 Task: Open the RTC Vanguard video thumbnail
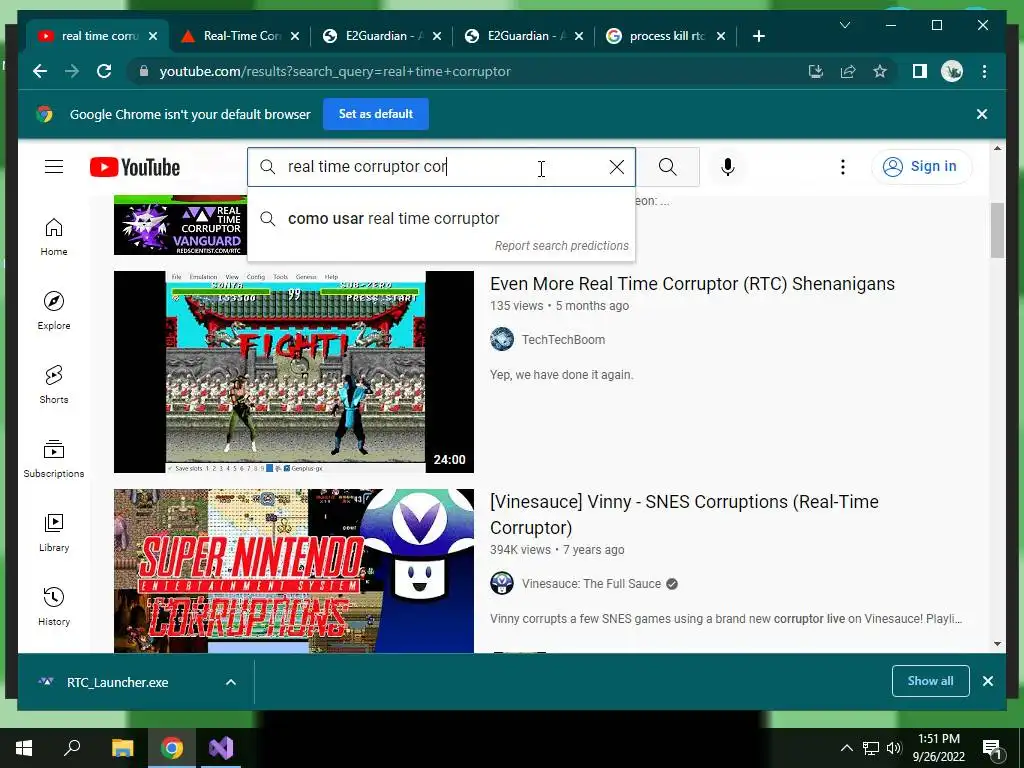(x=181, y=225)
